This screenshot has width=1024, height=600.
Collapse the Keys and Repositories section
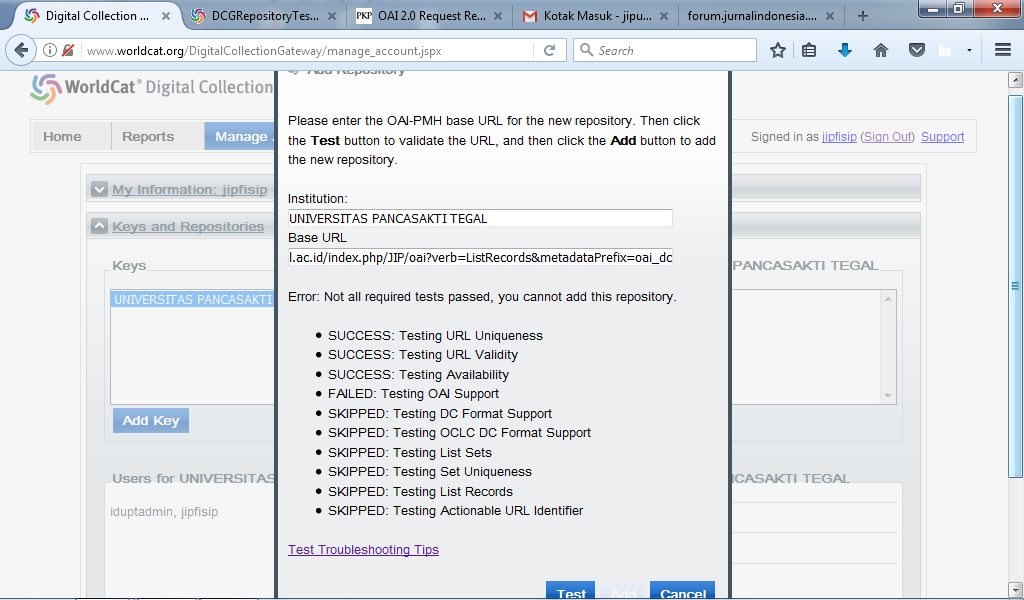pos(99,226)
